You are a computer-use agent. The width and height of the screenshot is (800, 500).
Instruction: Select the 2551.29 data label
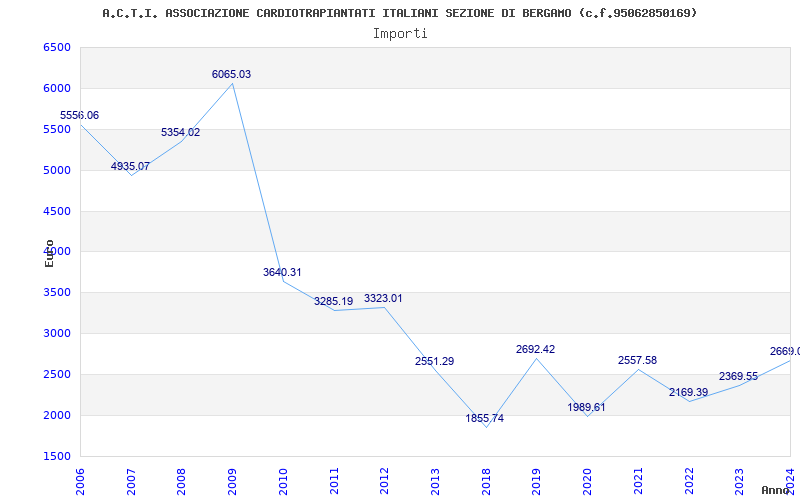click(434, 361)
